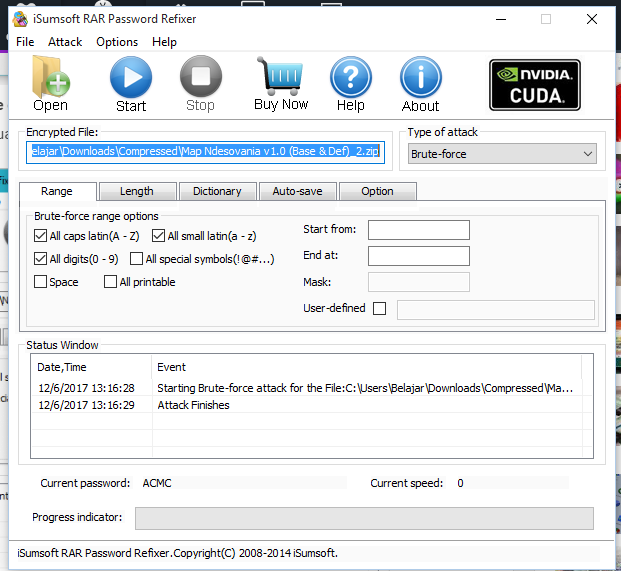Click the Mask input field
The width and height of the screenshot is (621, 571).
pyautogui.click(x=419, y=282)
